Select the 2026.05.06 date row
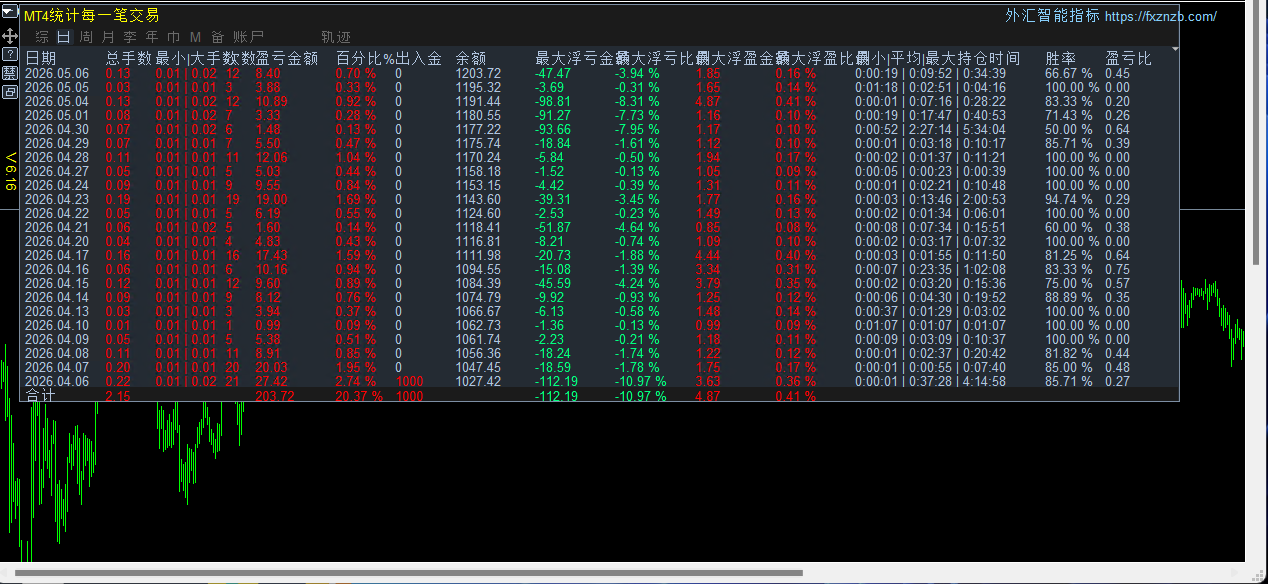This screenshot has width=1268, height=584. [56, 73]
